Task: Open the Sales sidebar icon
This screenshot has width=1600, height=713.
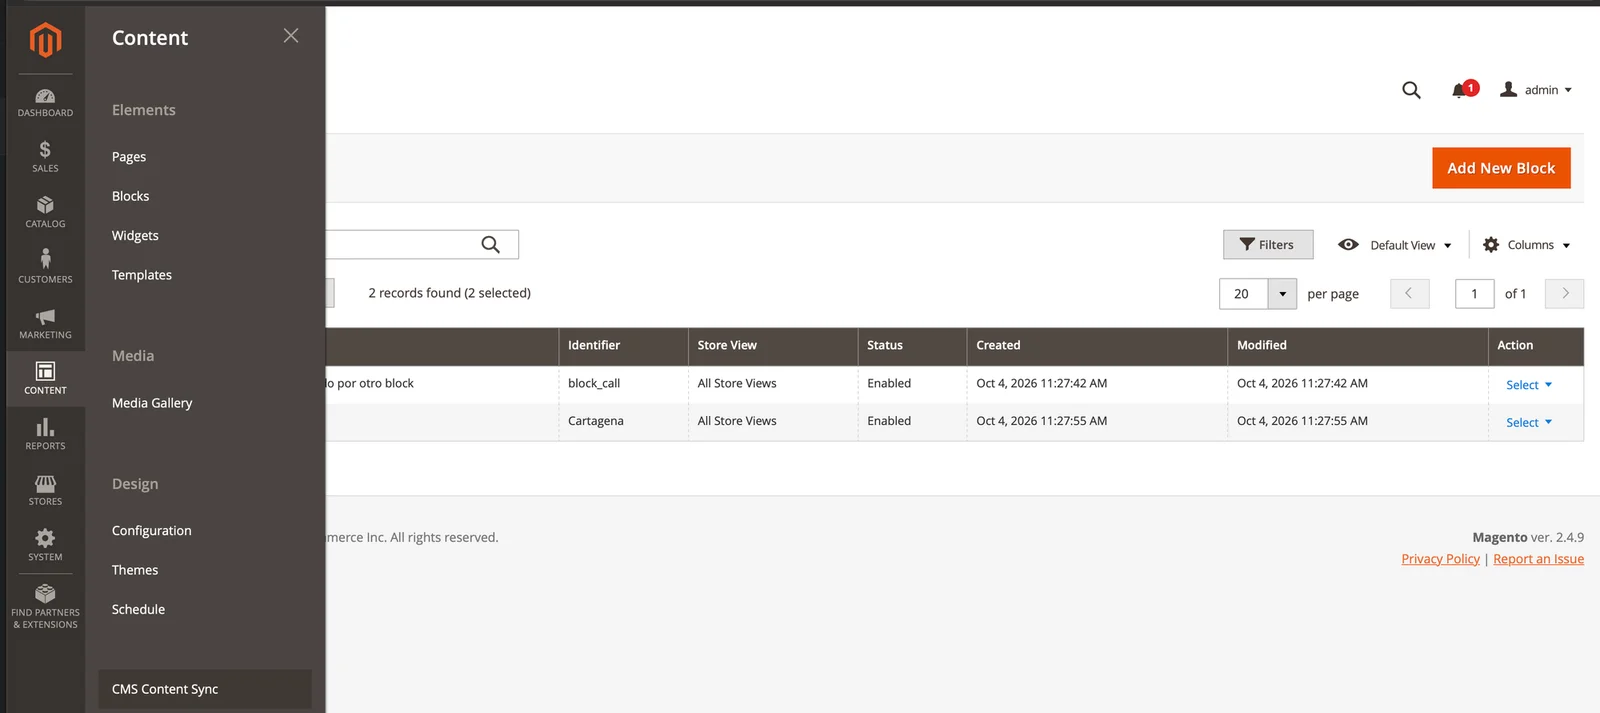Action: point(45,157)
